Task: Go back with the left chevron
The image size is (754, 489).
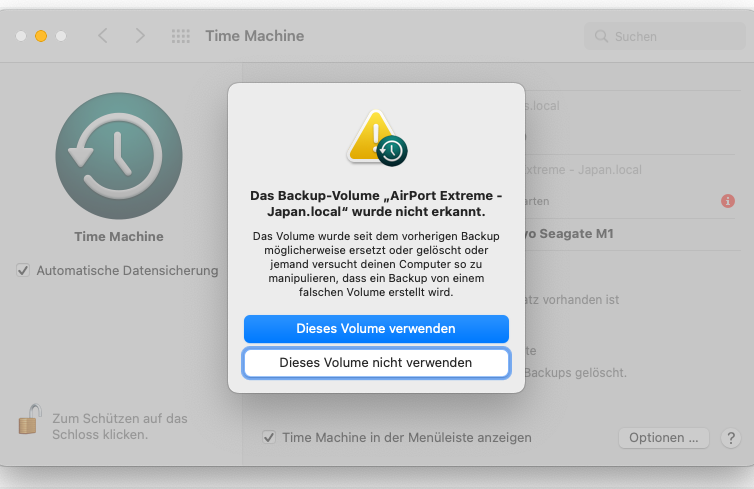Action: tap(103, 36)
